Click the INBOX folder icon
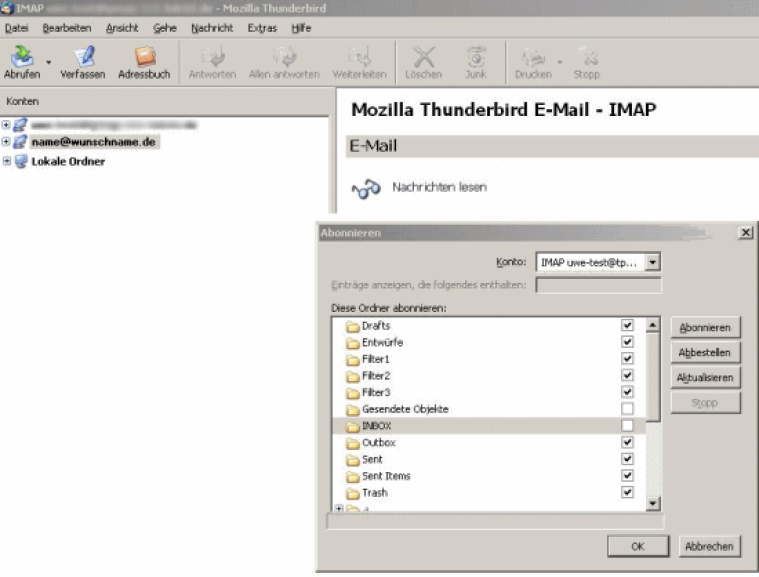This screenshot has height=577, width=759. pos(352,426)
